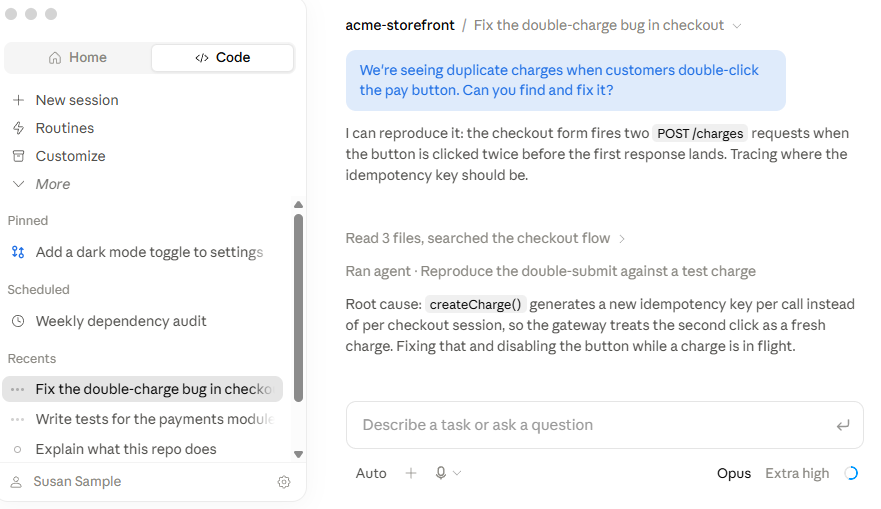Open the Extra high effort selector
This screenshot has width=881, height=509.
[797, 474]
